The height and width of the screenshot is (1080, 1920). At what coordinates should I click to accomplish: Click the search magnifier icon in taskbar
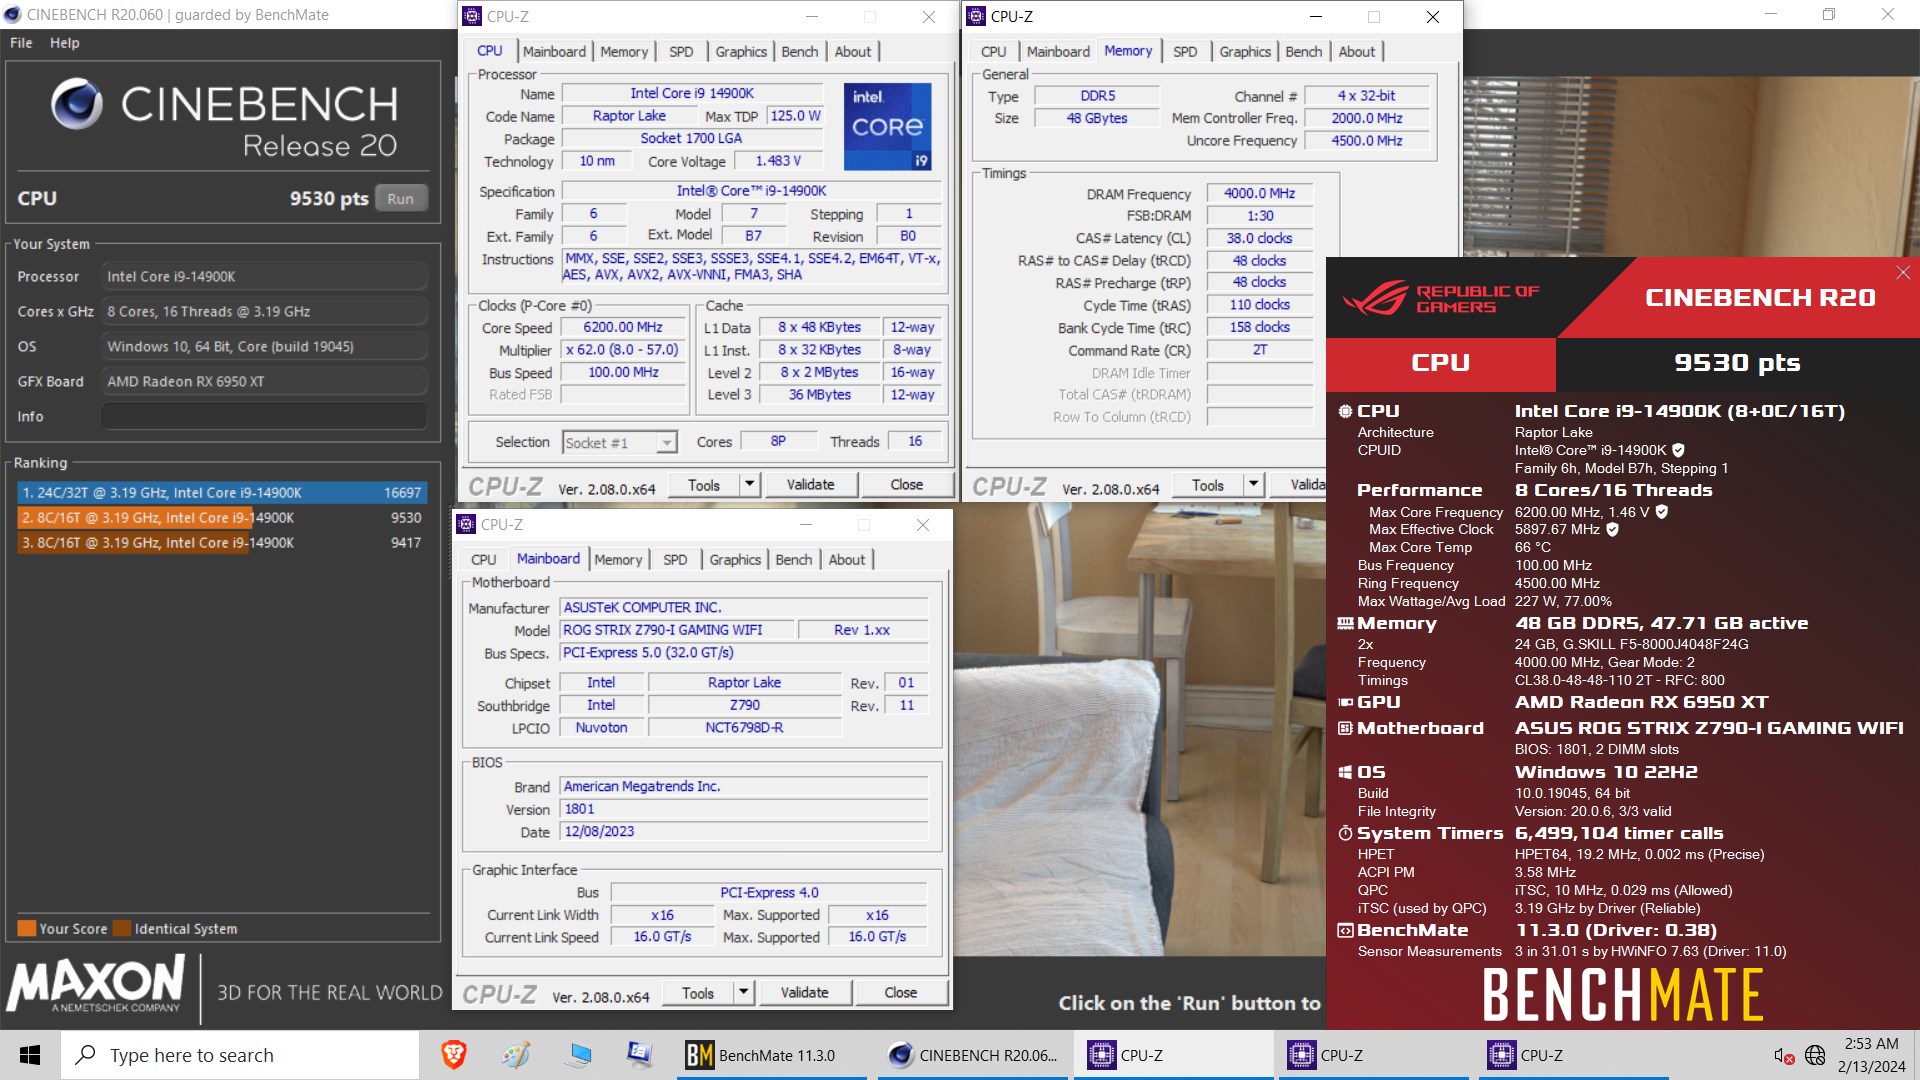[86, 1055]
